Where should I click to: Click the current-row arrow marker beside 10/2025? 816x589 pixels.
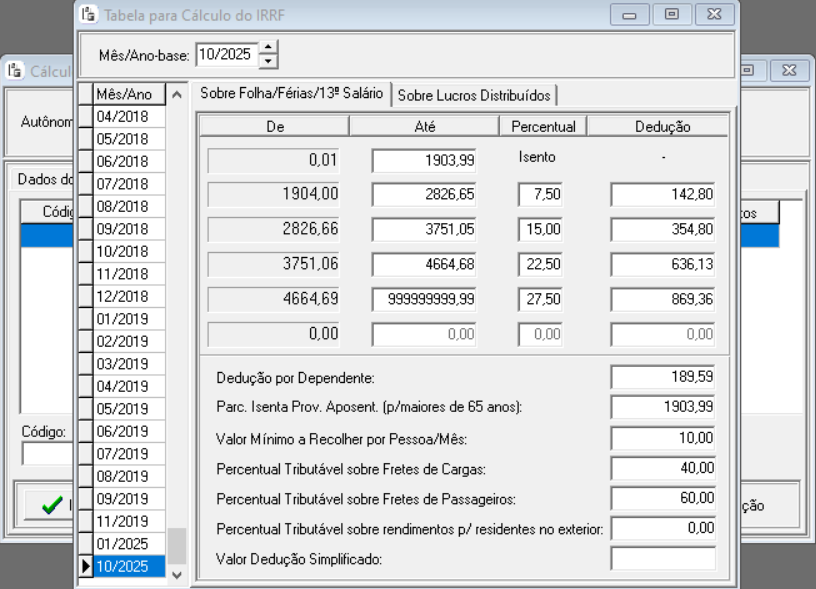coord(85,567)
